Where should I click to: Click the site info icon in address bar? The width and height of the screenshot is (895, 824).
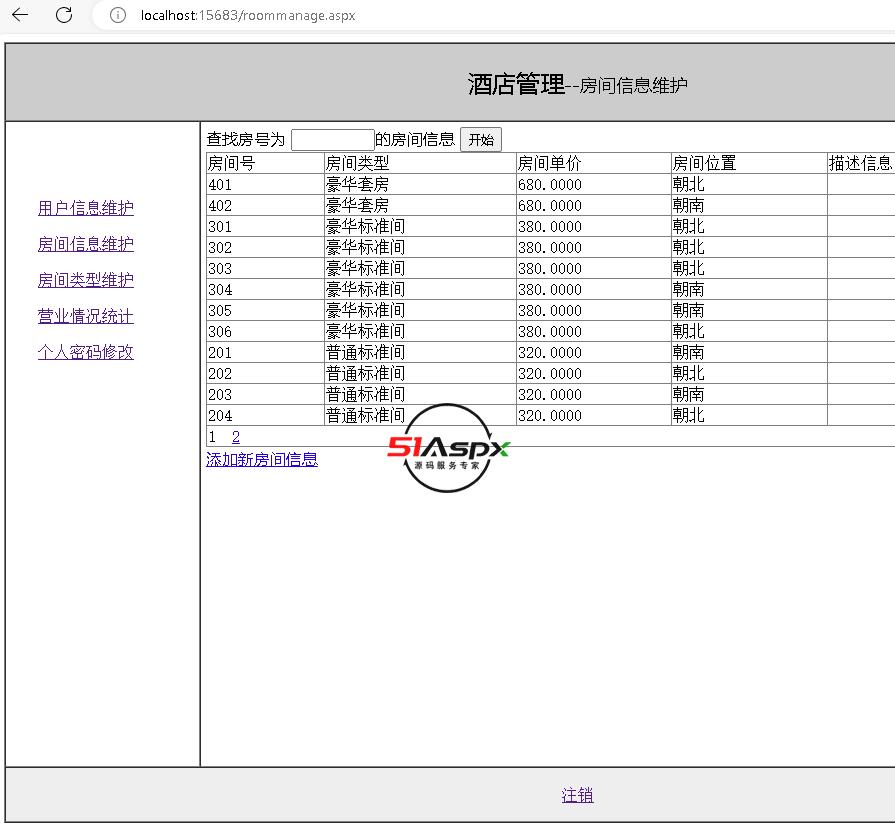point(118,15)
